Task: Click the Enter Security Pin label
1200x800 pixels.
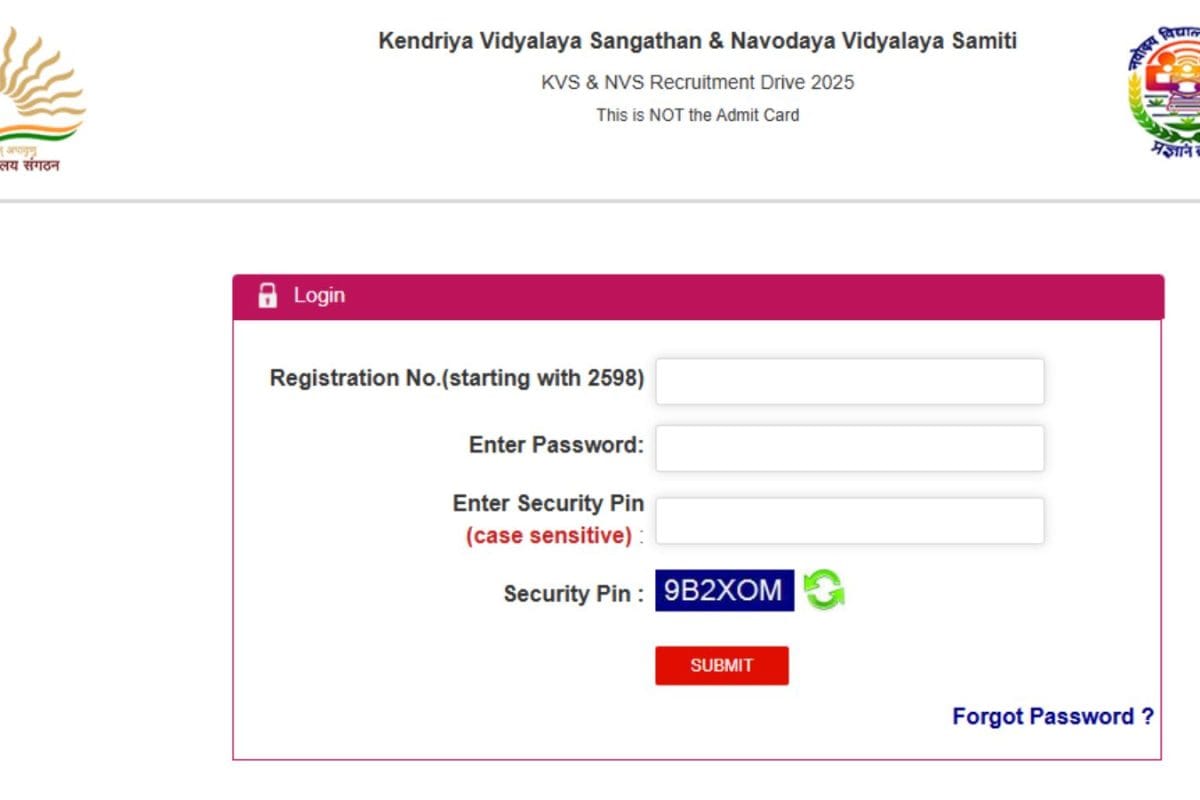Action: (x=549, y=504)
